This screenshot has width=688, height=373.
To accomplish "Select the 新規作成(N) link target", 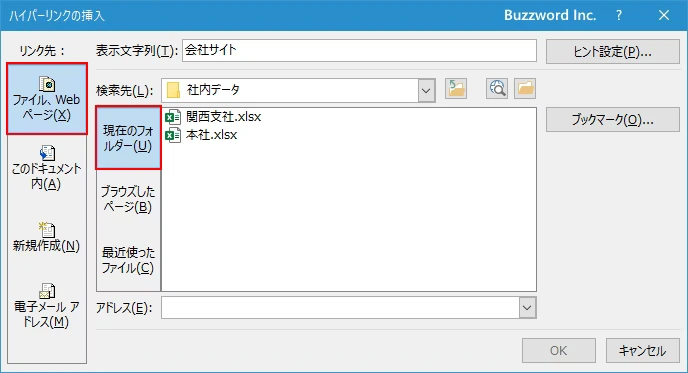I will (x=47, y=237).
